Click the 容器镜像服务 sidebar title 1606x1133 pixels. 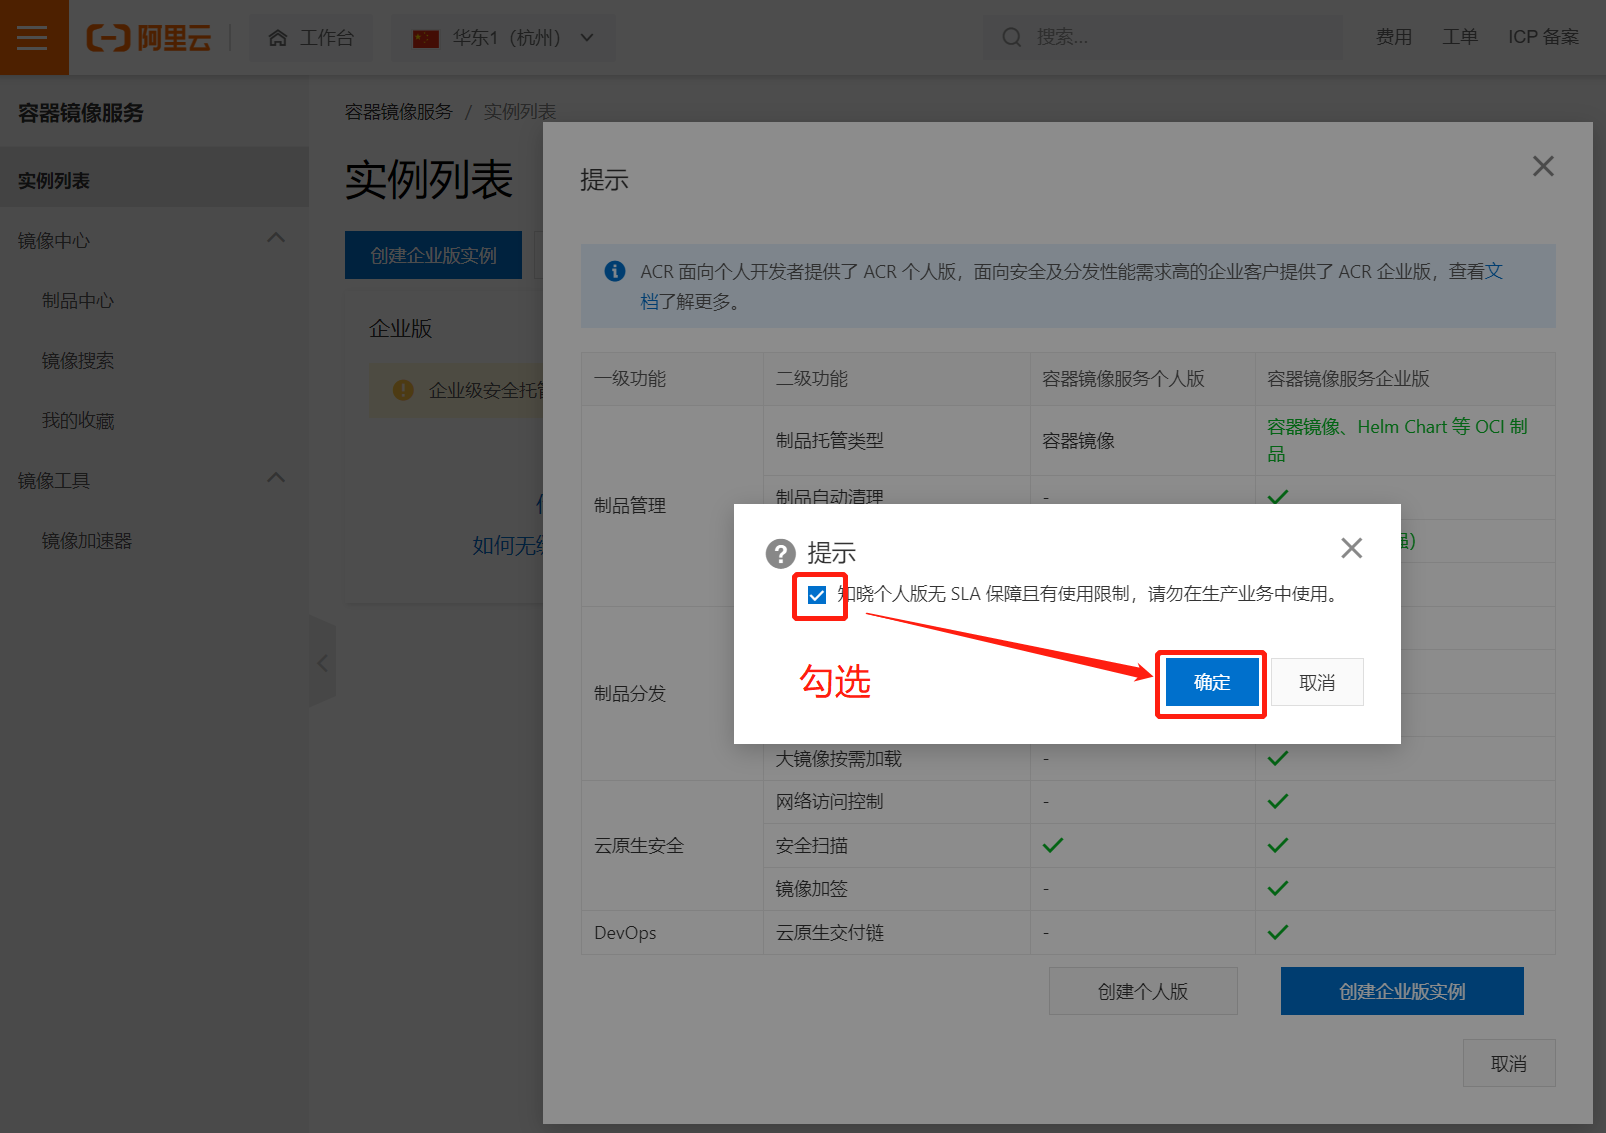pyautogui.click(x=81, y=113)
